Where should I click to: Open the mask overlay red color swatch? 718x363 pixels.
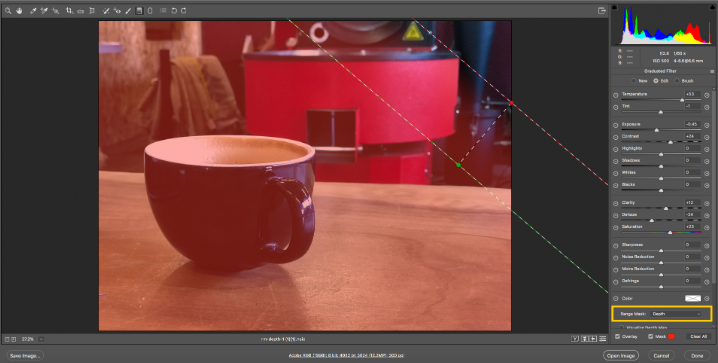click(671, 336)
